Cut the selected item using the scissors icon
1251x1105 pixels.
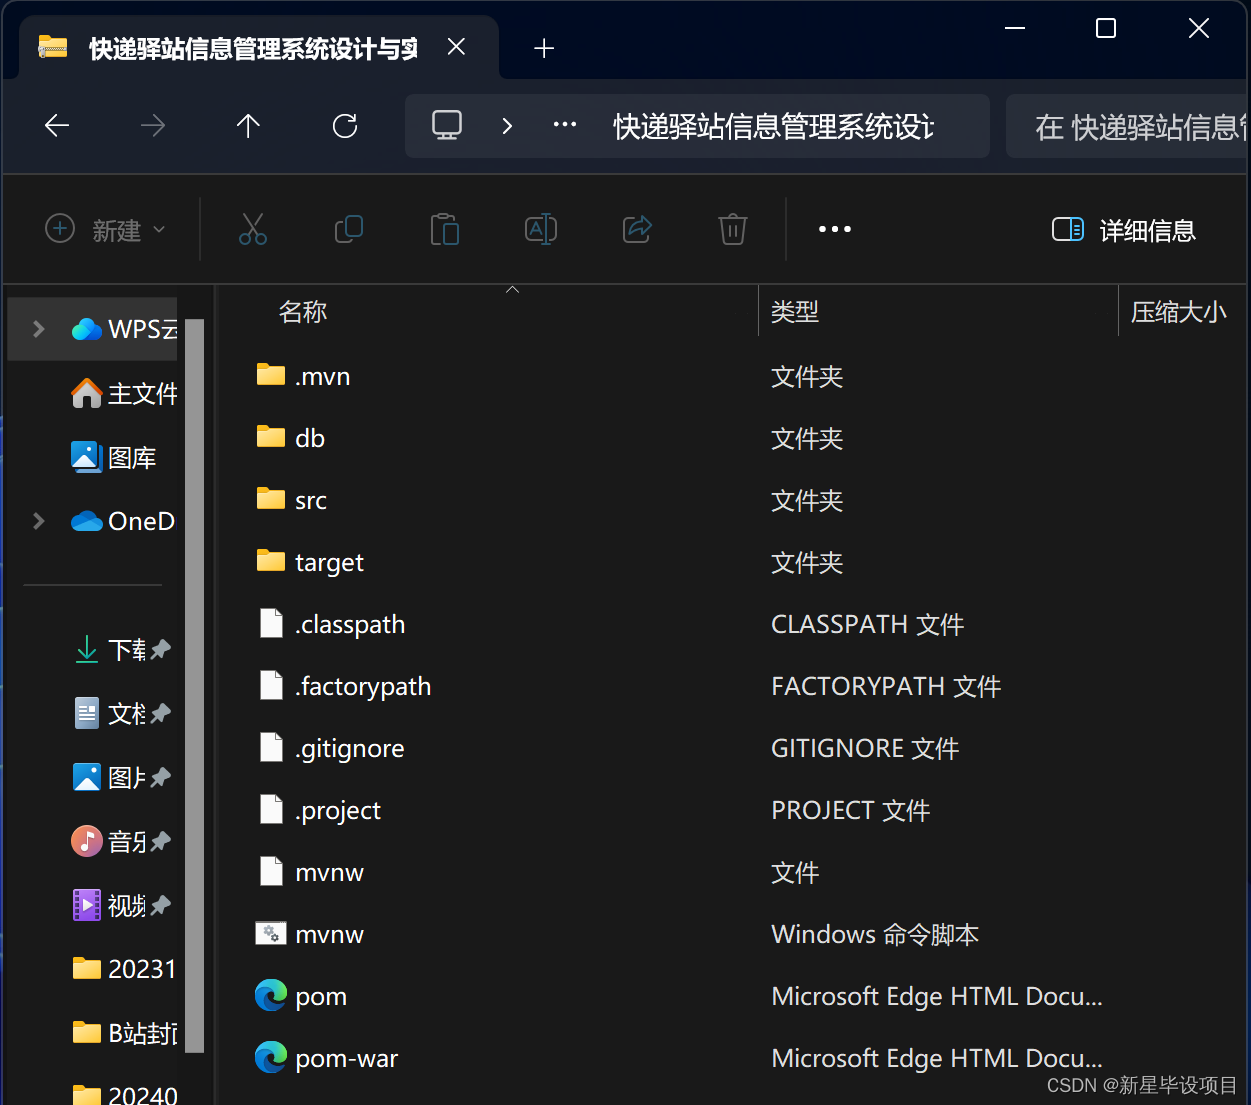click(253, 229)
